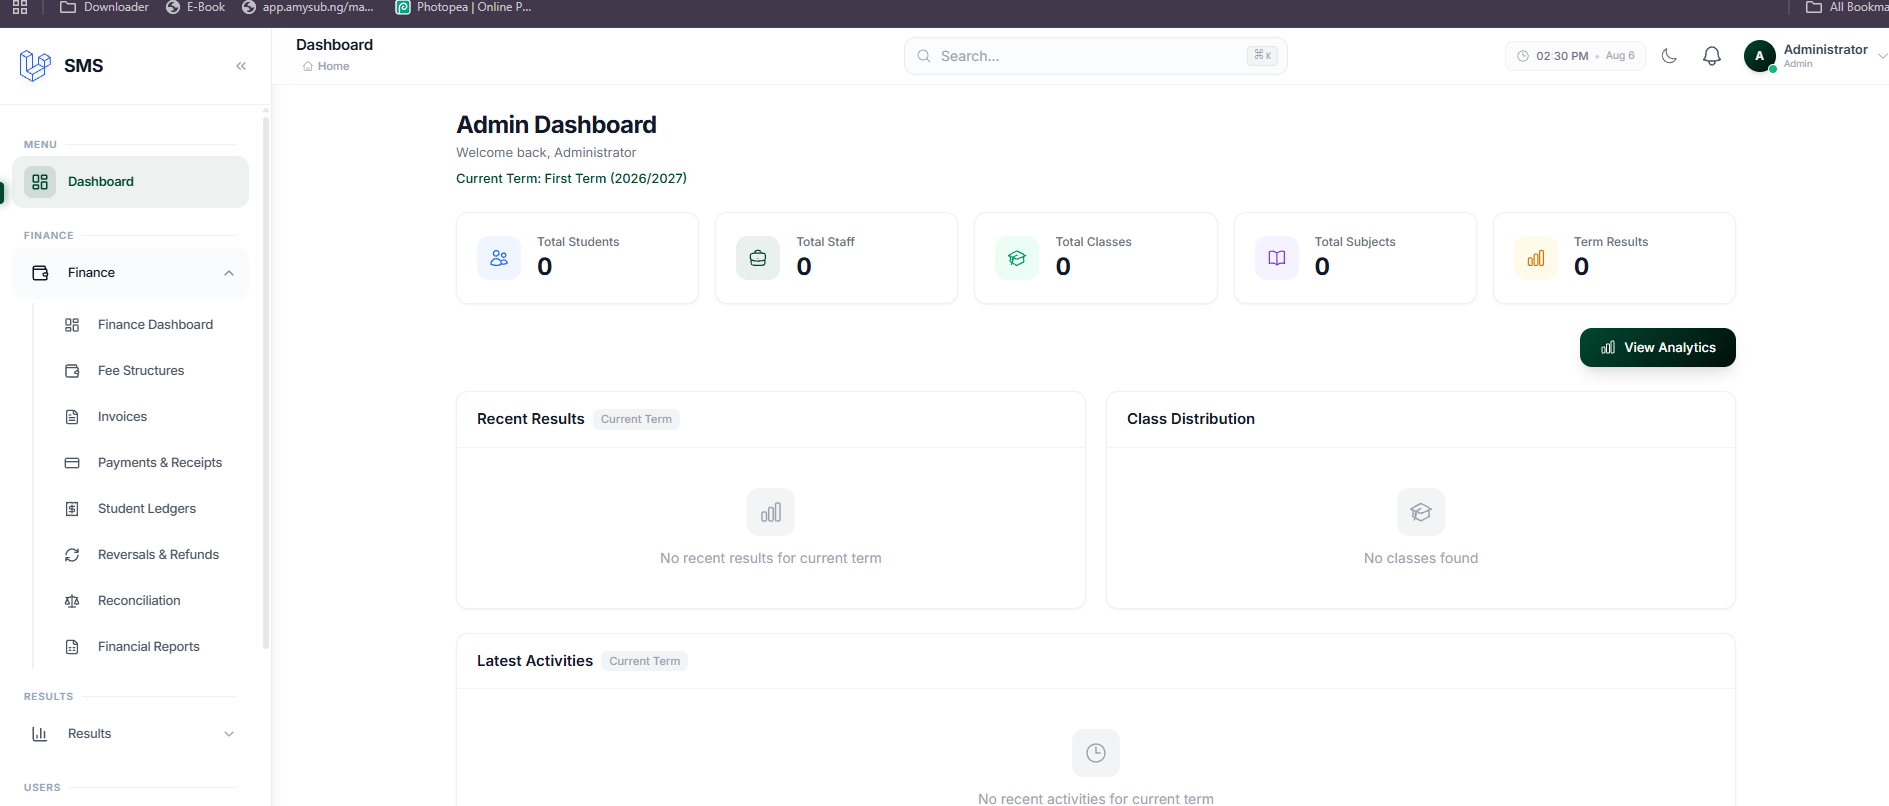The image size is (1889, 806).
Task: Click the Finance Dashboard grid icon
Action: [72, 325]
